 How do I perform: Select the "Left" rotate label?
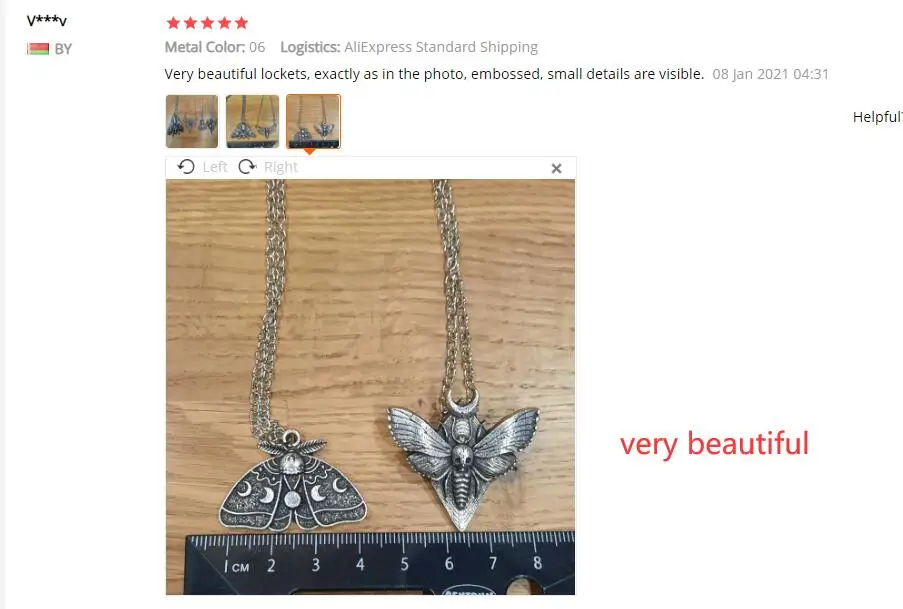pos(215,167)
